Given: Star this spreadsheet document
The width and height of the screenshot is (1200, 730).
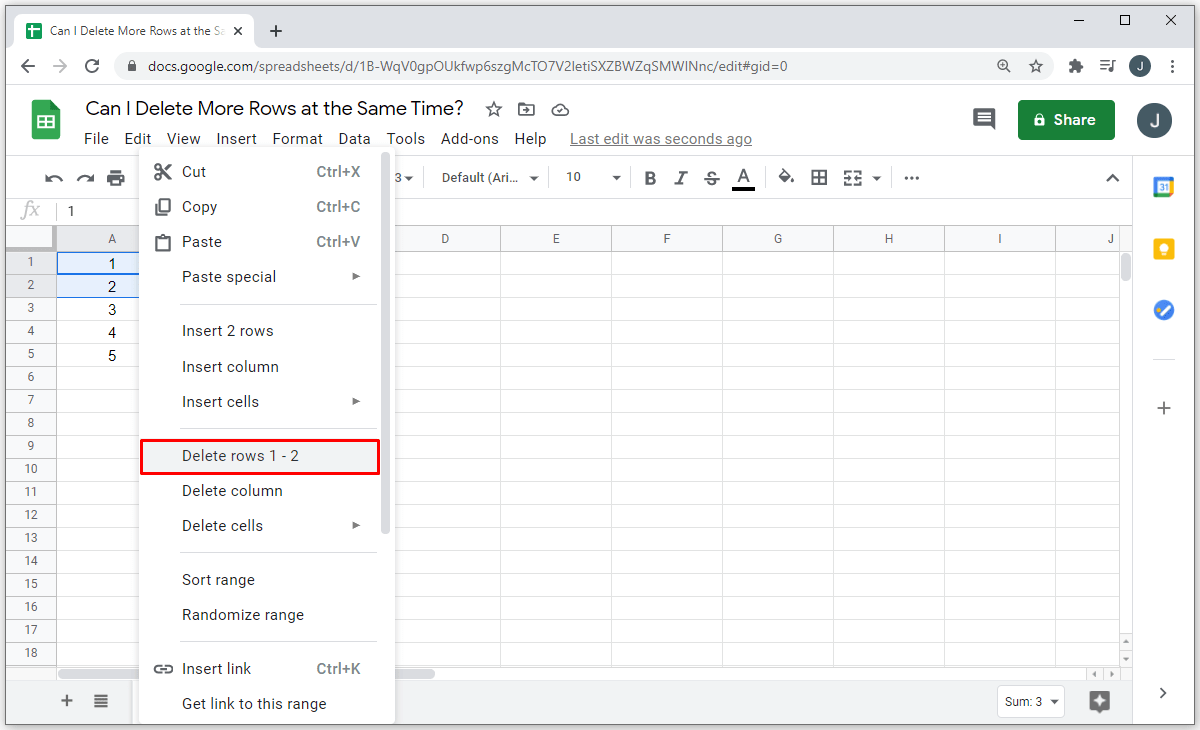Looking at the screenshot, I should [x=493, y=109].
